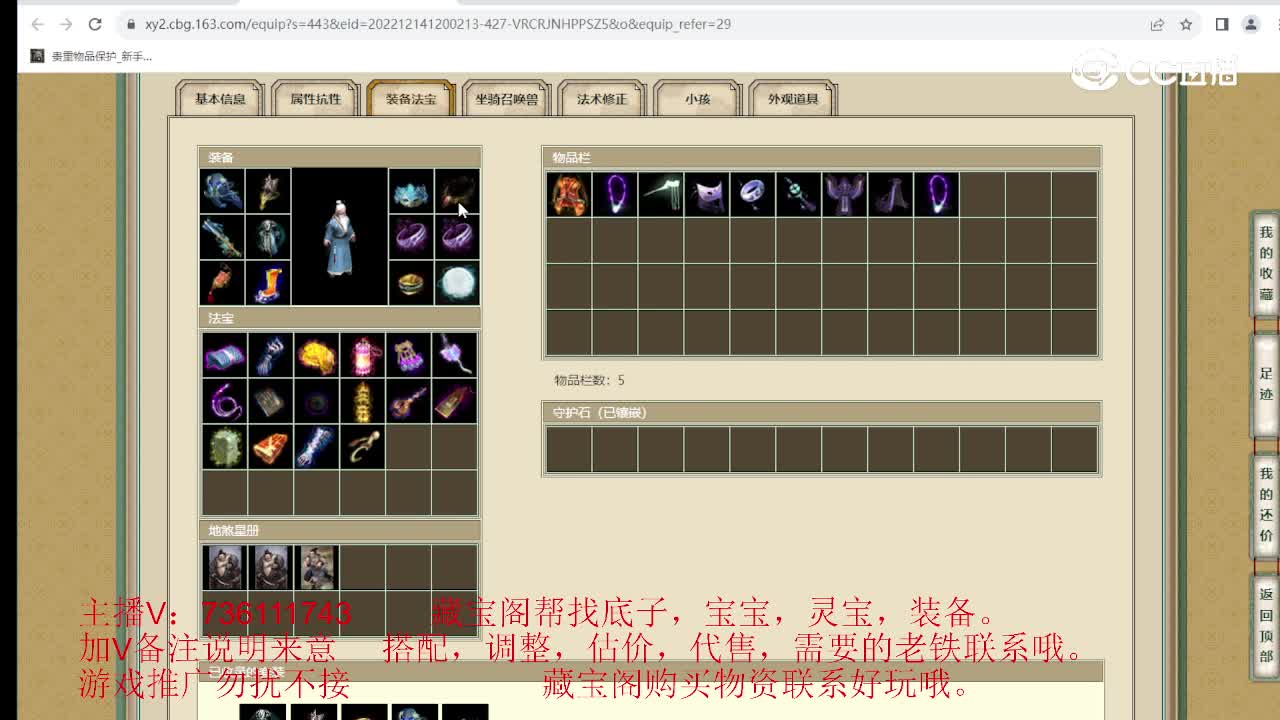Inspect the pipa lute 法宝 icon
1280x720 pixels.
(x=408, y=401)
